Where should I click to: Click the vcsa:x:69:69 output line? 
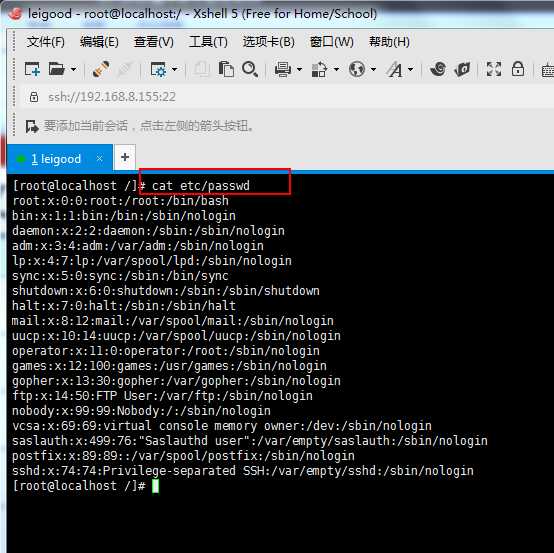point(222,426)
